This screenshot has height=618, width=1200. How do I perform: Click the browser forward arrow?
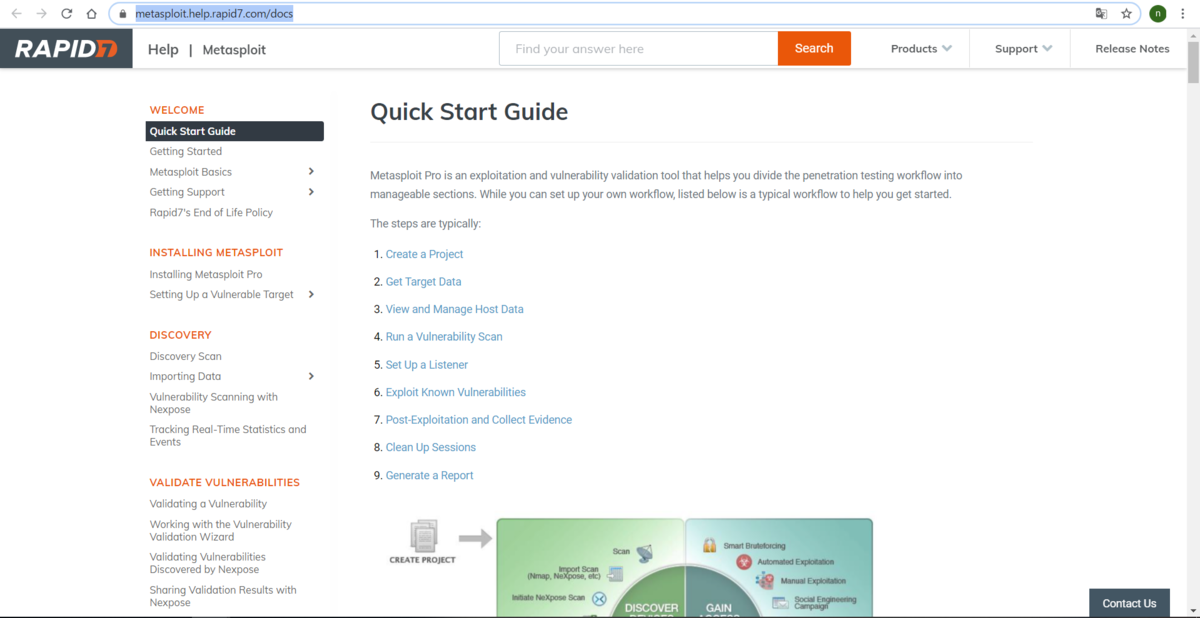[41, 14]
